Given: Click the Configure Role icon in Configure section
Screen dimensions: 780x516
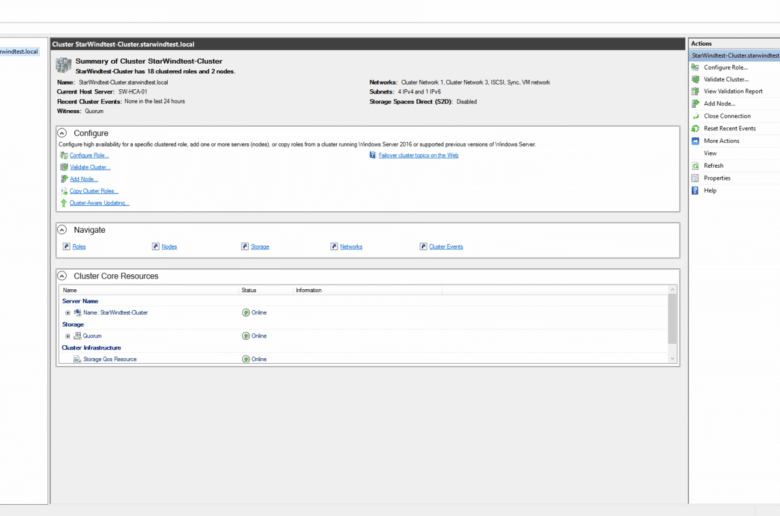Looking at the screenshot, I should 64,155.
